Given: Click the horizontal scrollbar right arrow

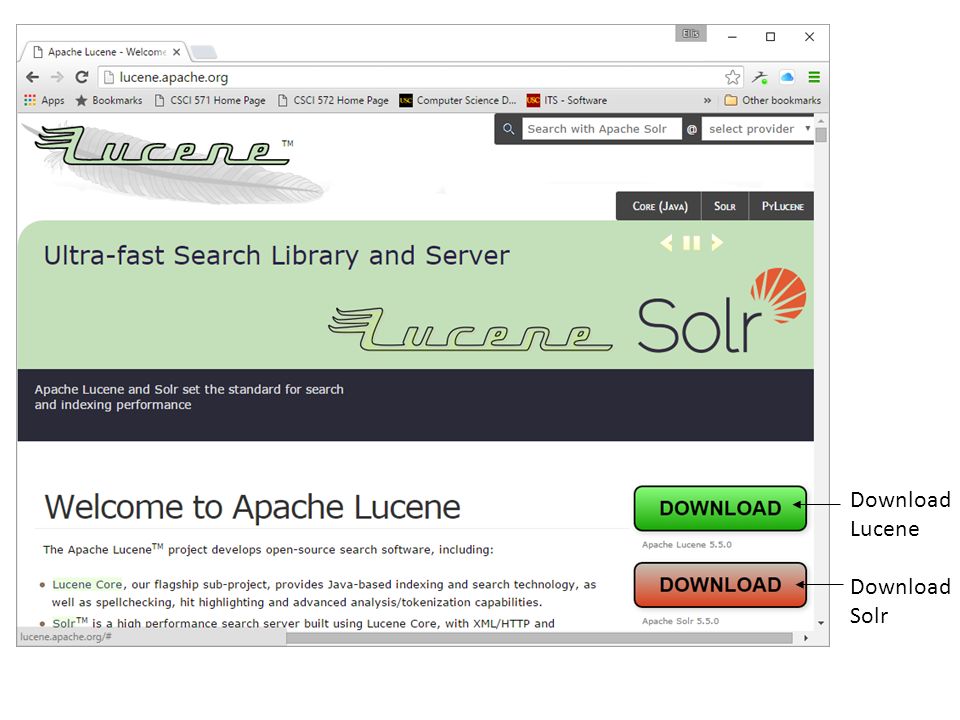Looking at the screenshot, I should [806, 638].
